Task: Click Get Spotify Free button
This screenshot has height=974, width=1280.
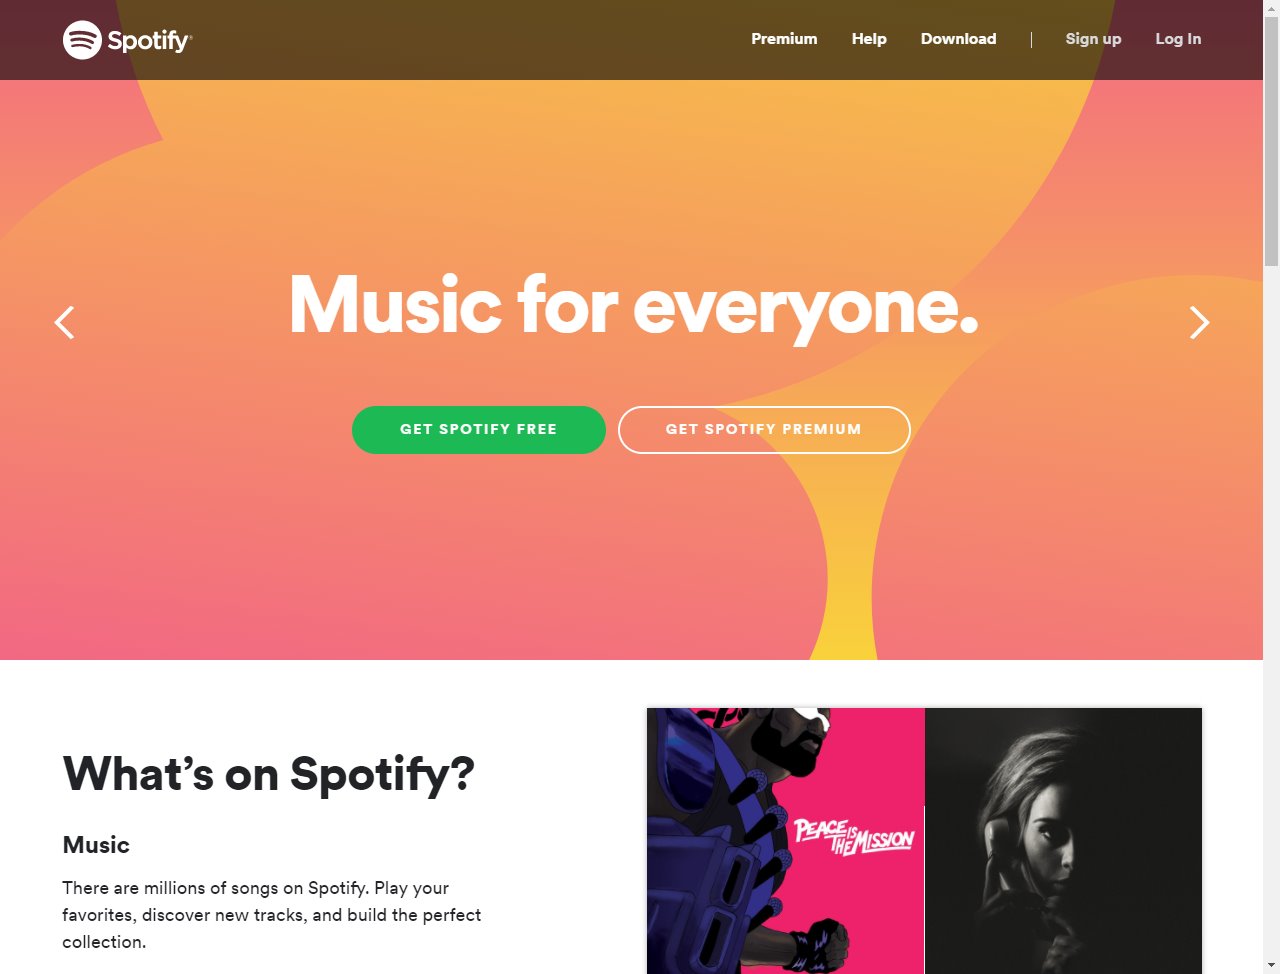Action: coord(479,430)
